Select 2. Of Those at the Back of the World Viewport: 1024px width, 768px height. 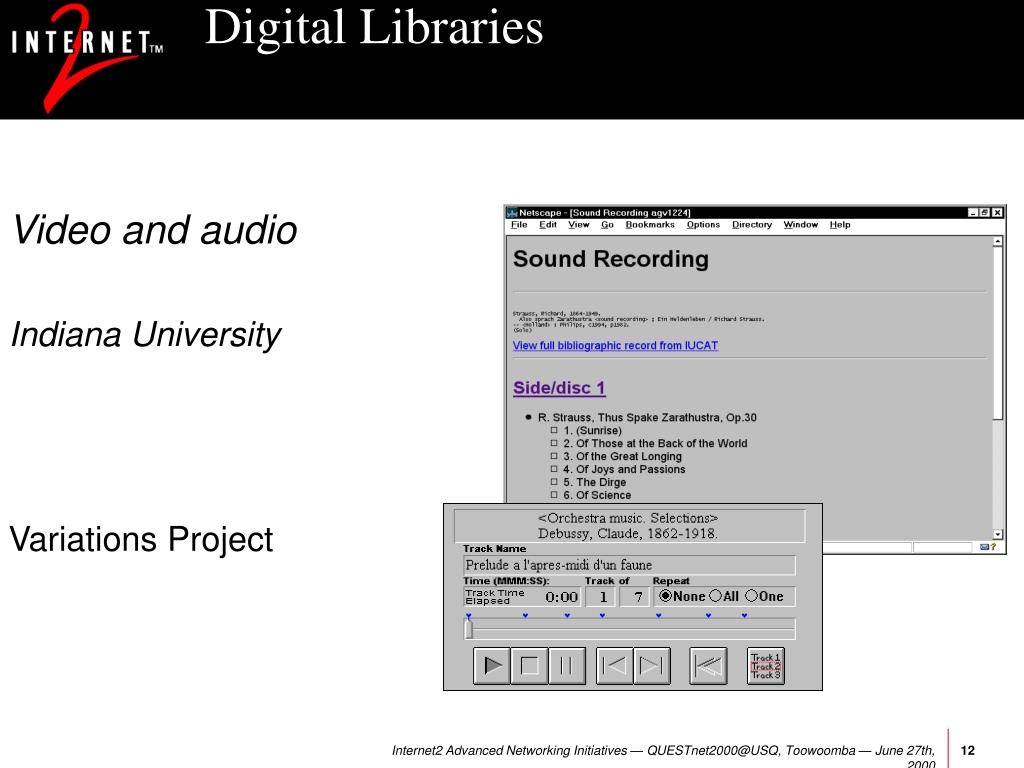coord(655,443)
